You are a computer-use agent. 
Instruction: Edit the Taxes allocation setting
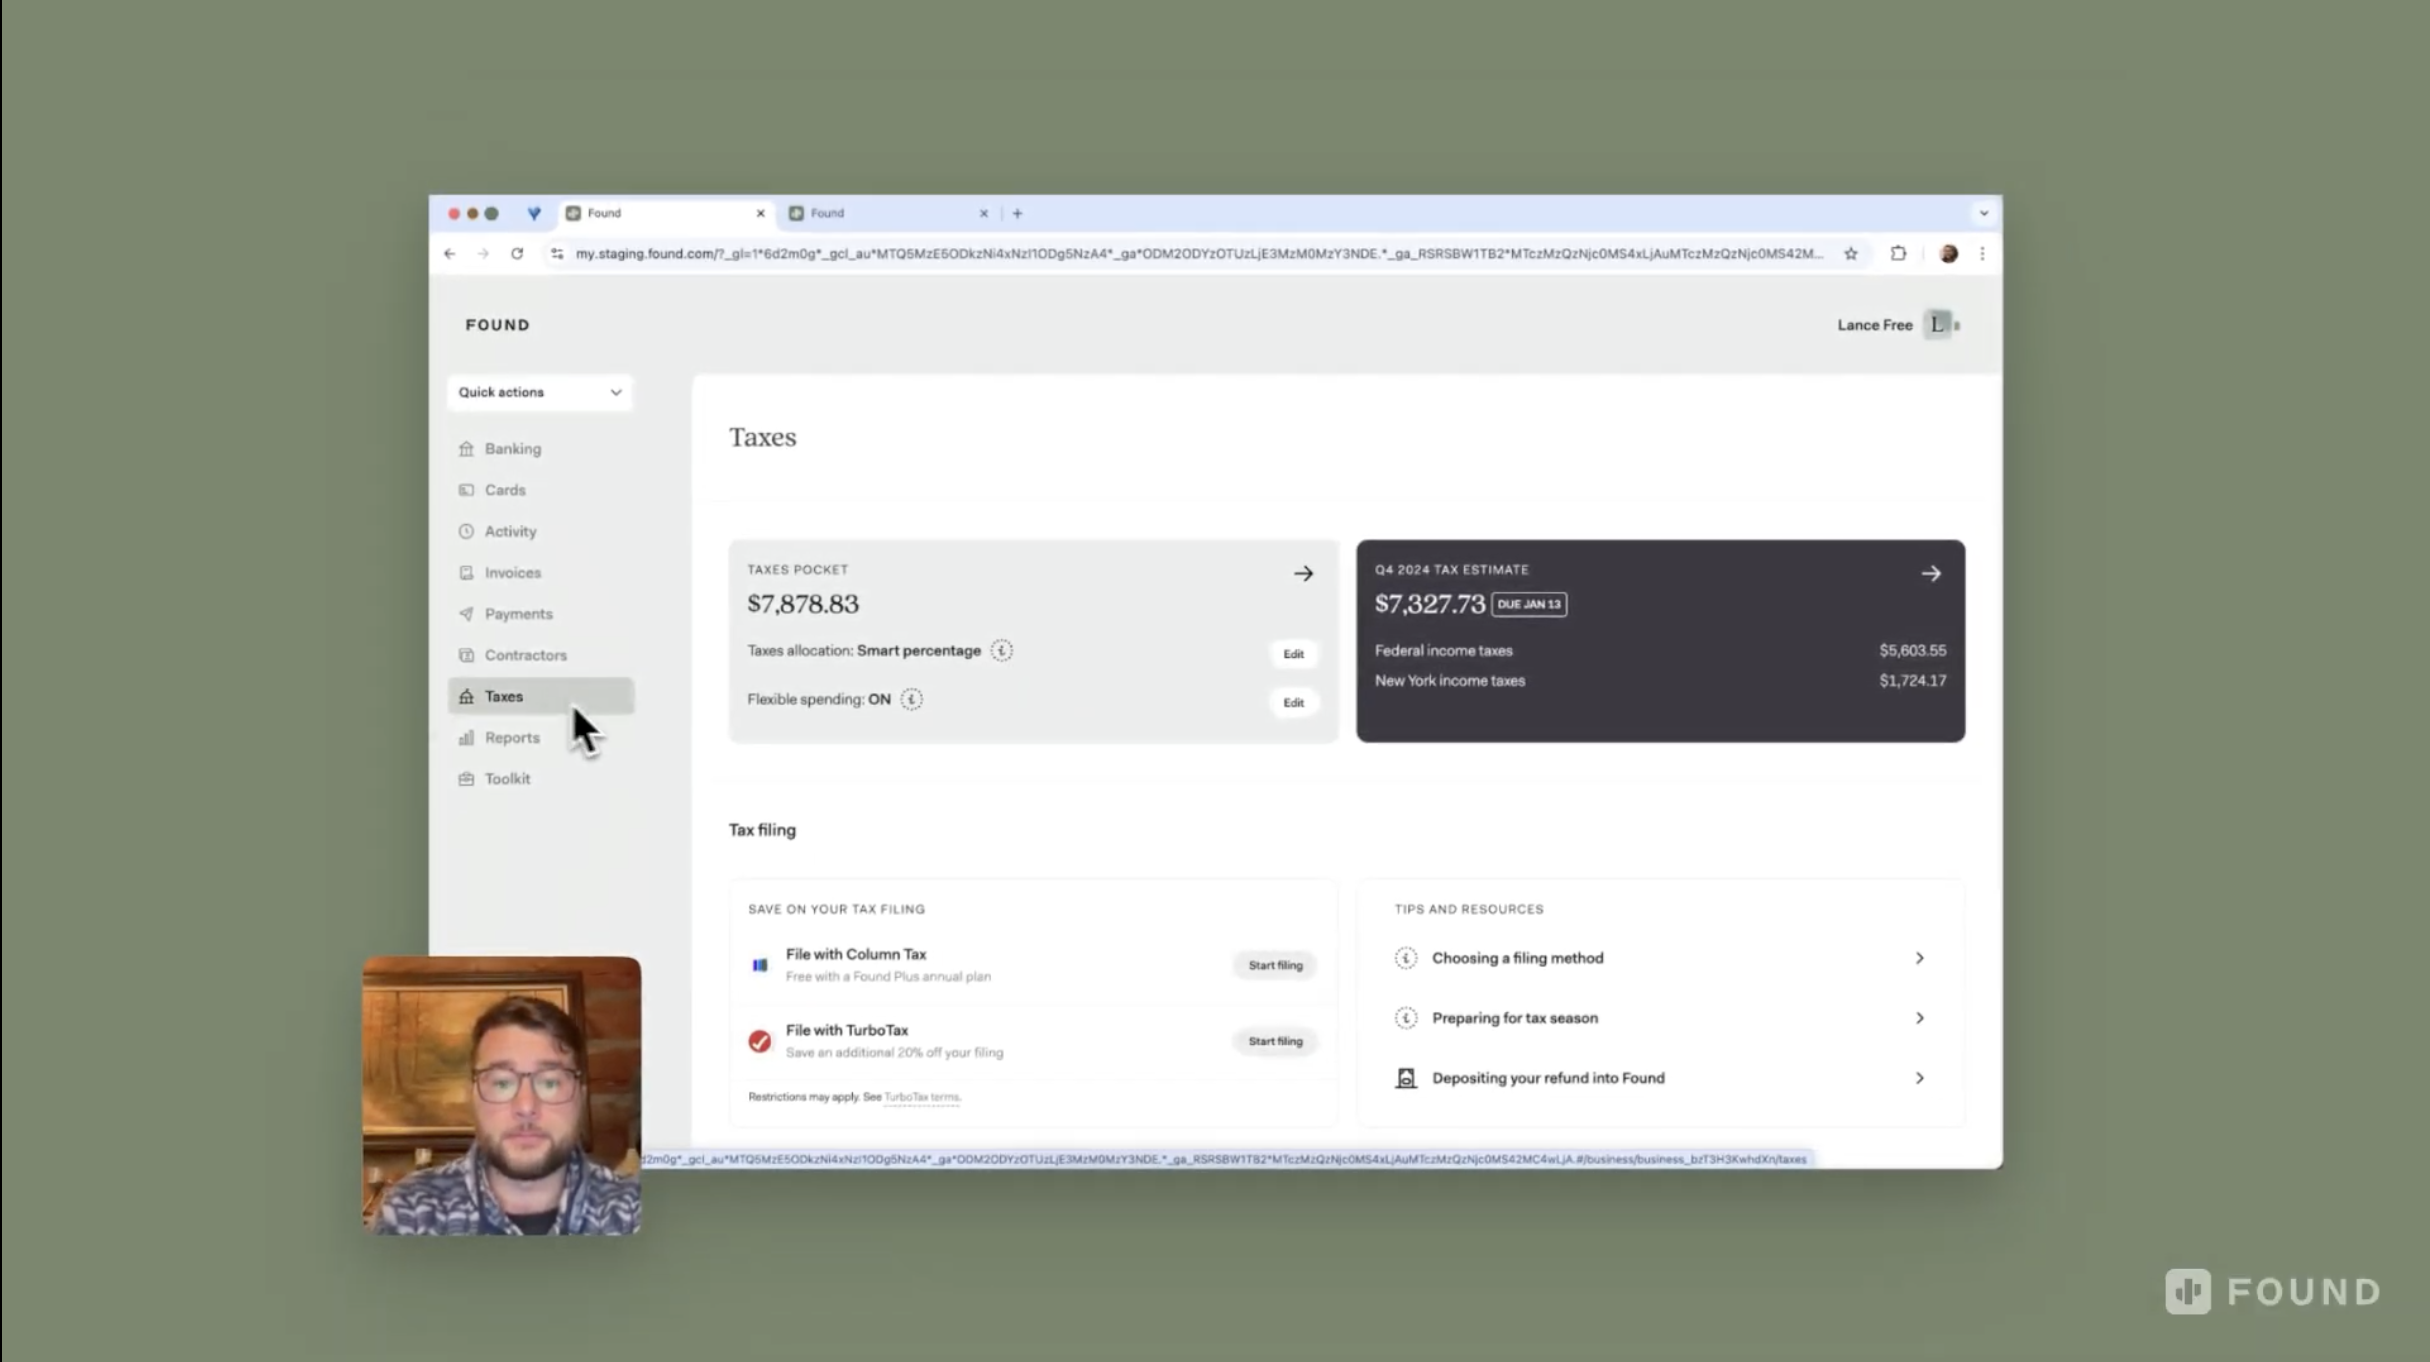1293,654
